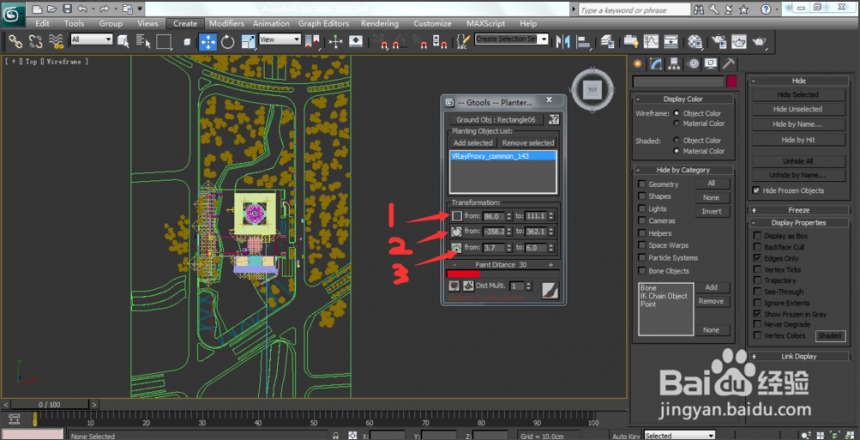
Task: Collapse the Hide by Category rollout
Action: tap(683, 170)
